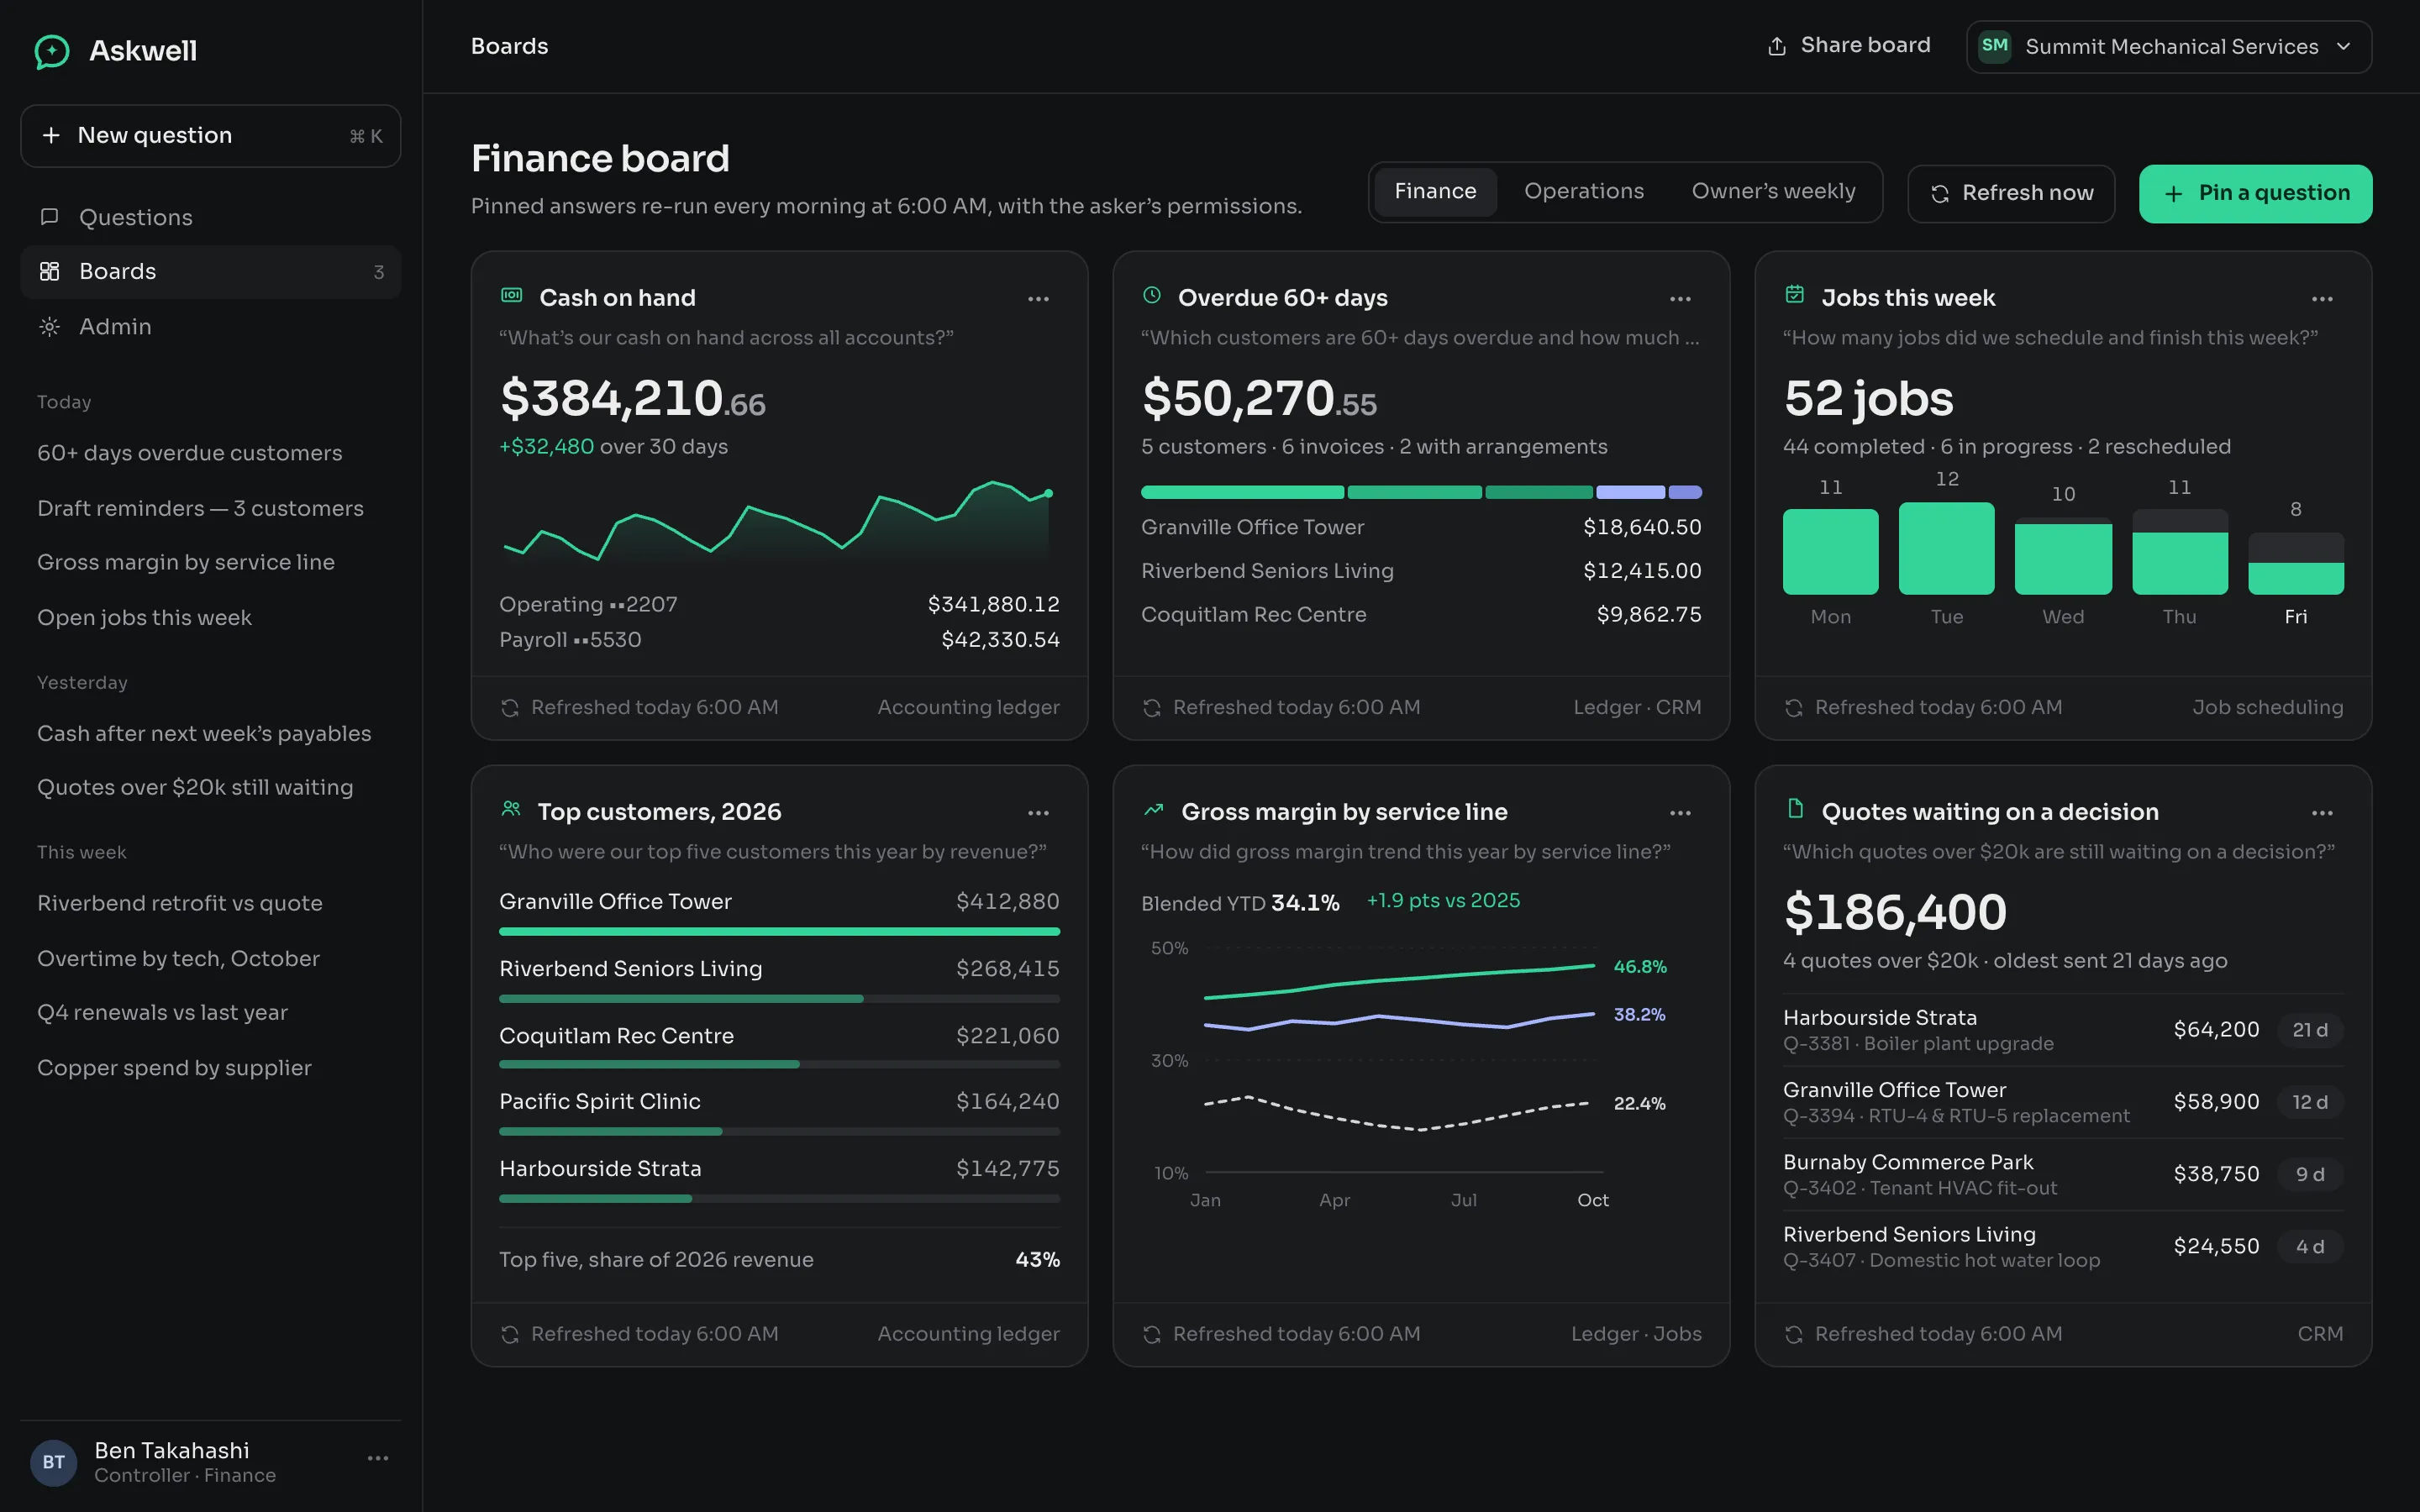The height and width of the screenshot is (1512, 2420).
Task: Click Pin a question button
Action: 2255,194
